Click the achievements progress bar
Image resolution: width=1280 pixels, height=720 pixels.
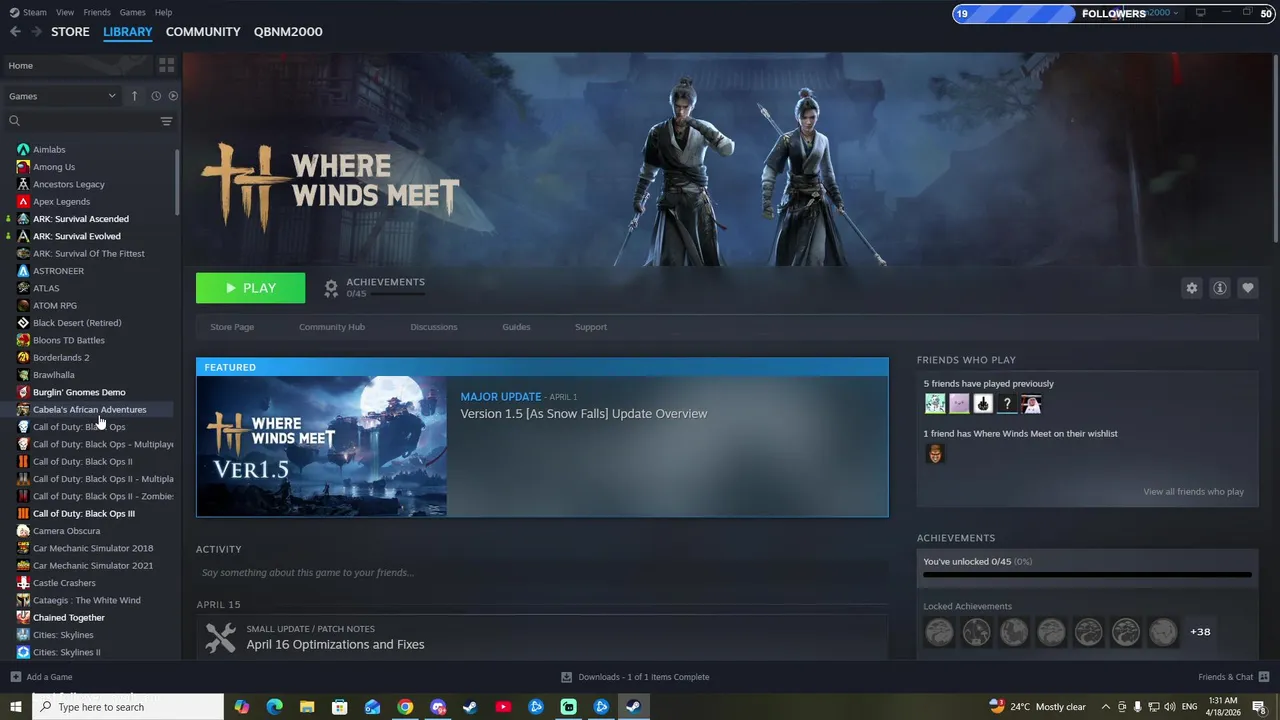click(x=1087, y=575)
